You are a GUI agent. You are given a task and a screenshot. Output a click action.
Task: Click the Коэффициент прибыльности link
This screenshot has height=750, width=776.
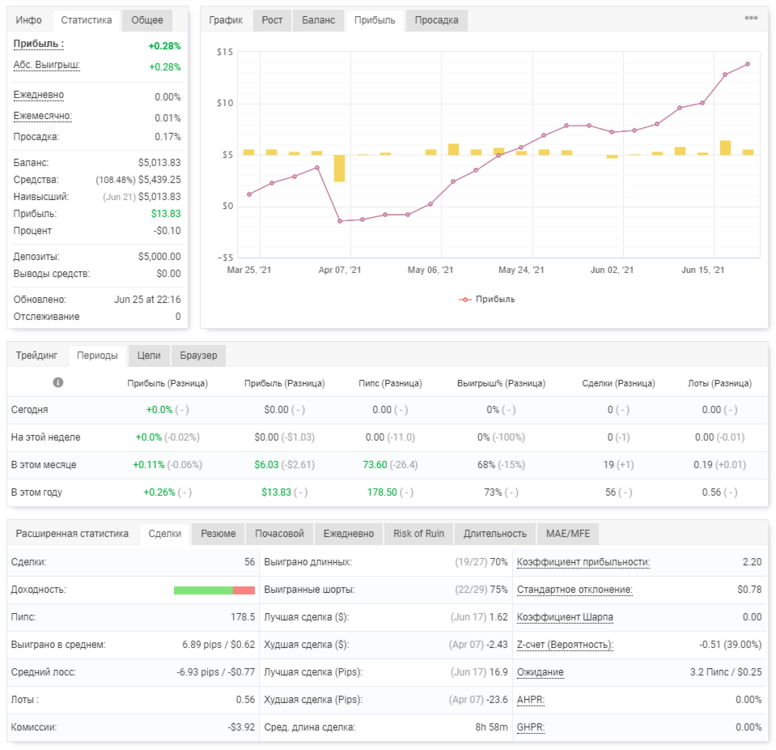tap(583, 562)
